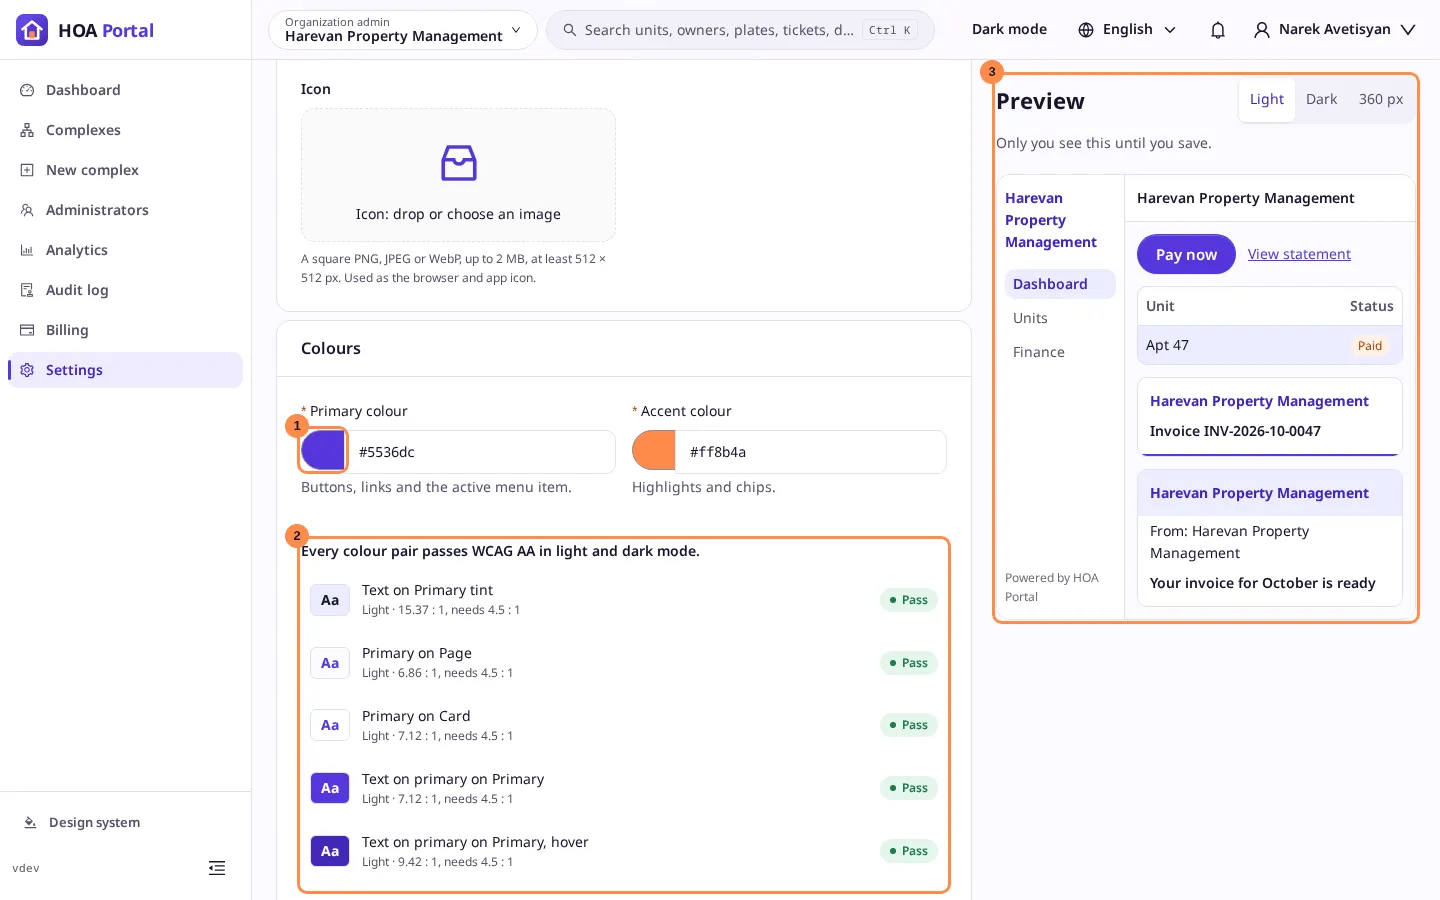Click the user profile avatar icon

1262,30
